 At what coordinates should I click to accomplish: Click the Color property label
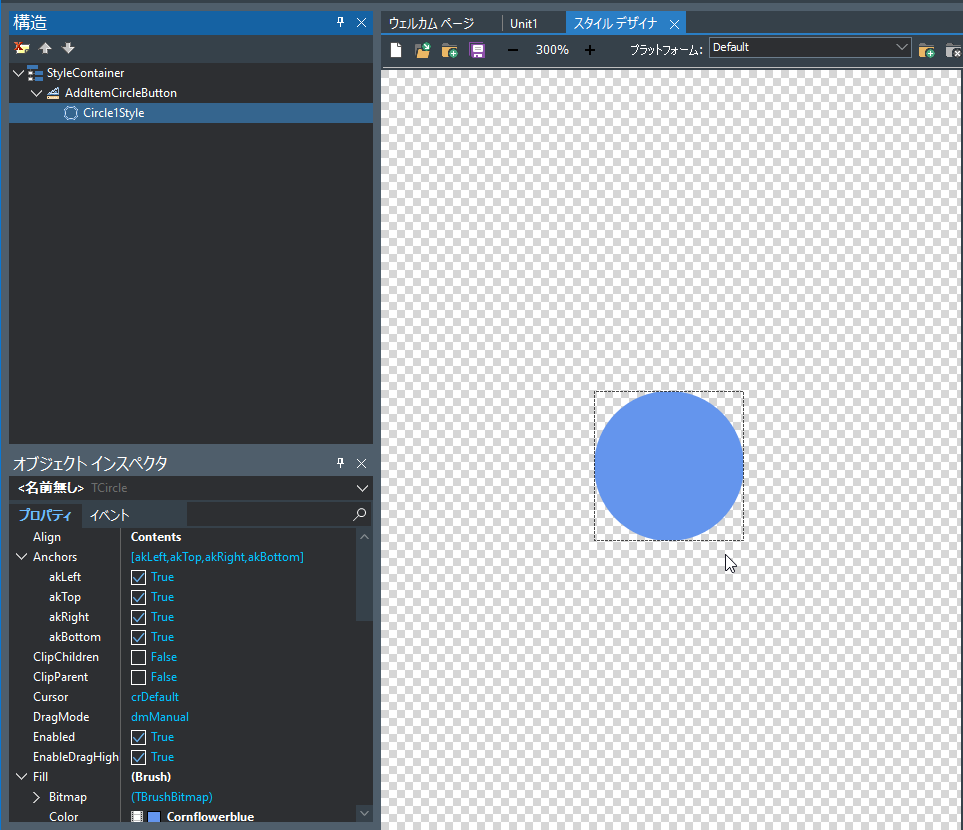click(64, 816)
